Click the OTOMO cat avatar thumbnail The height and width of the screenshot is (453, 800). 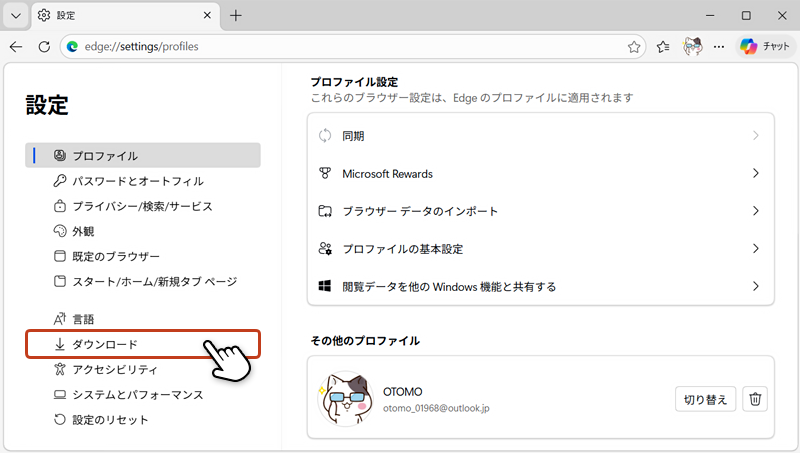pyautogui.click(x=345, y=398)
